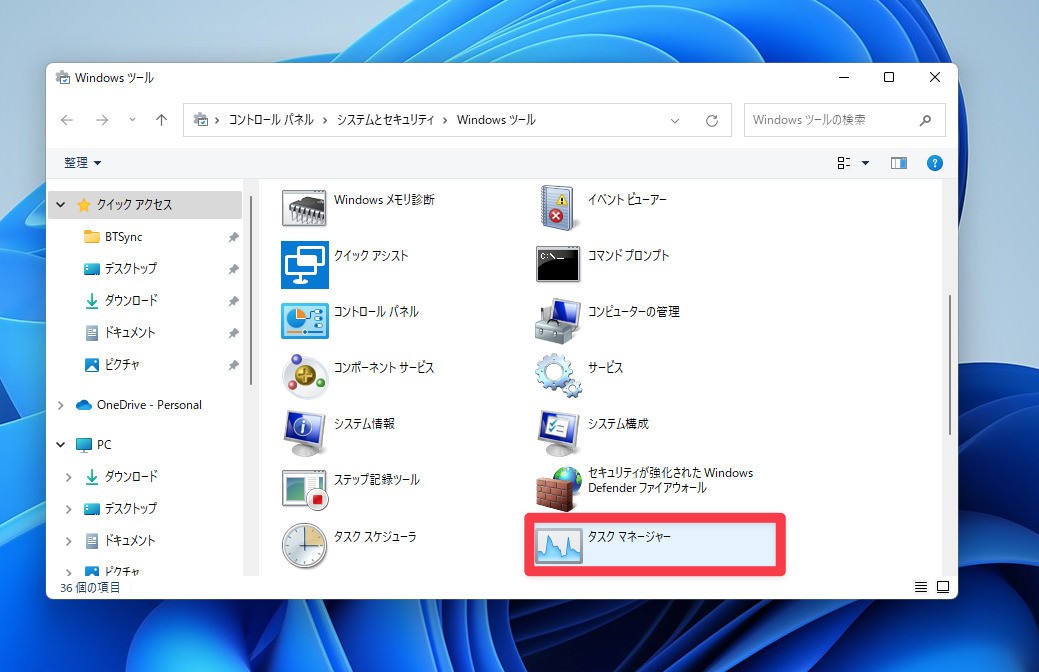Select the タスク マネージャー label text
Image resolution: width=1039 pixels, height=672 pixels.
pos(629,536)
